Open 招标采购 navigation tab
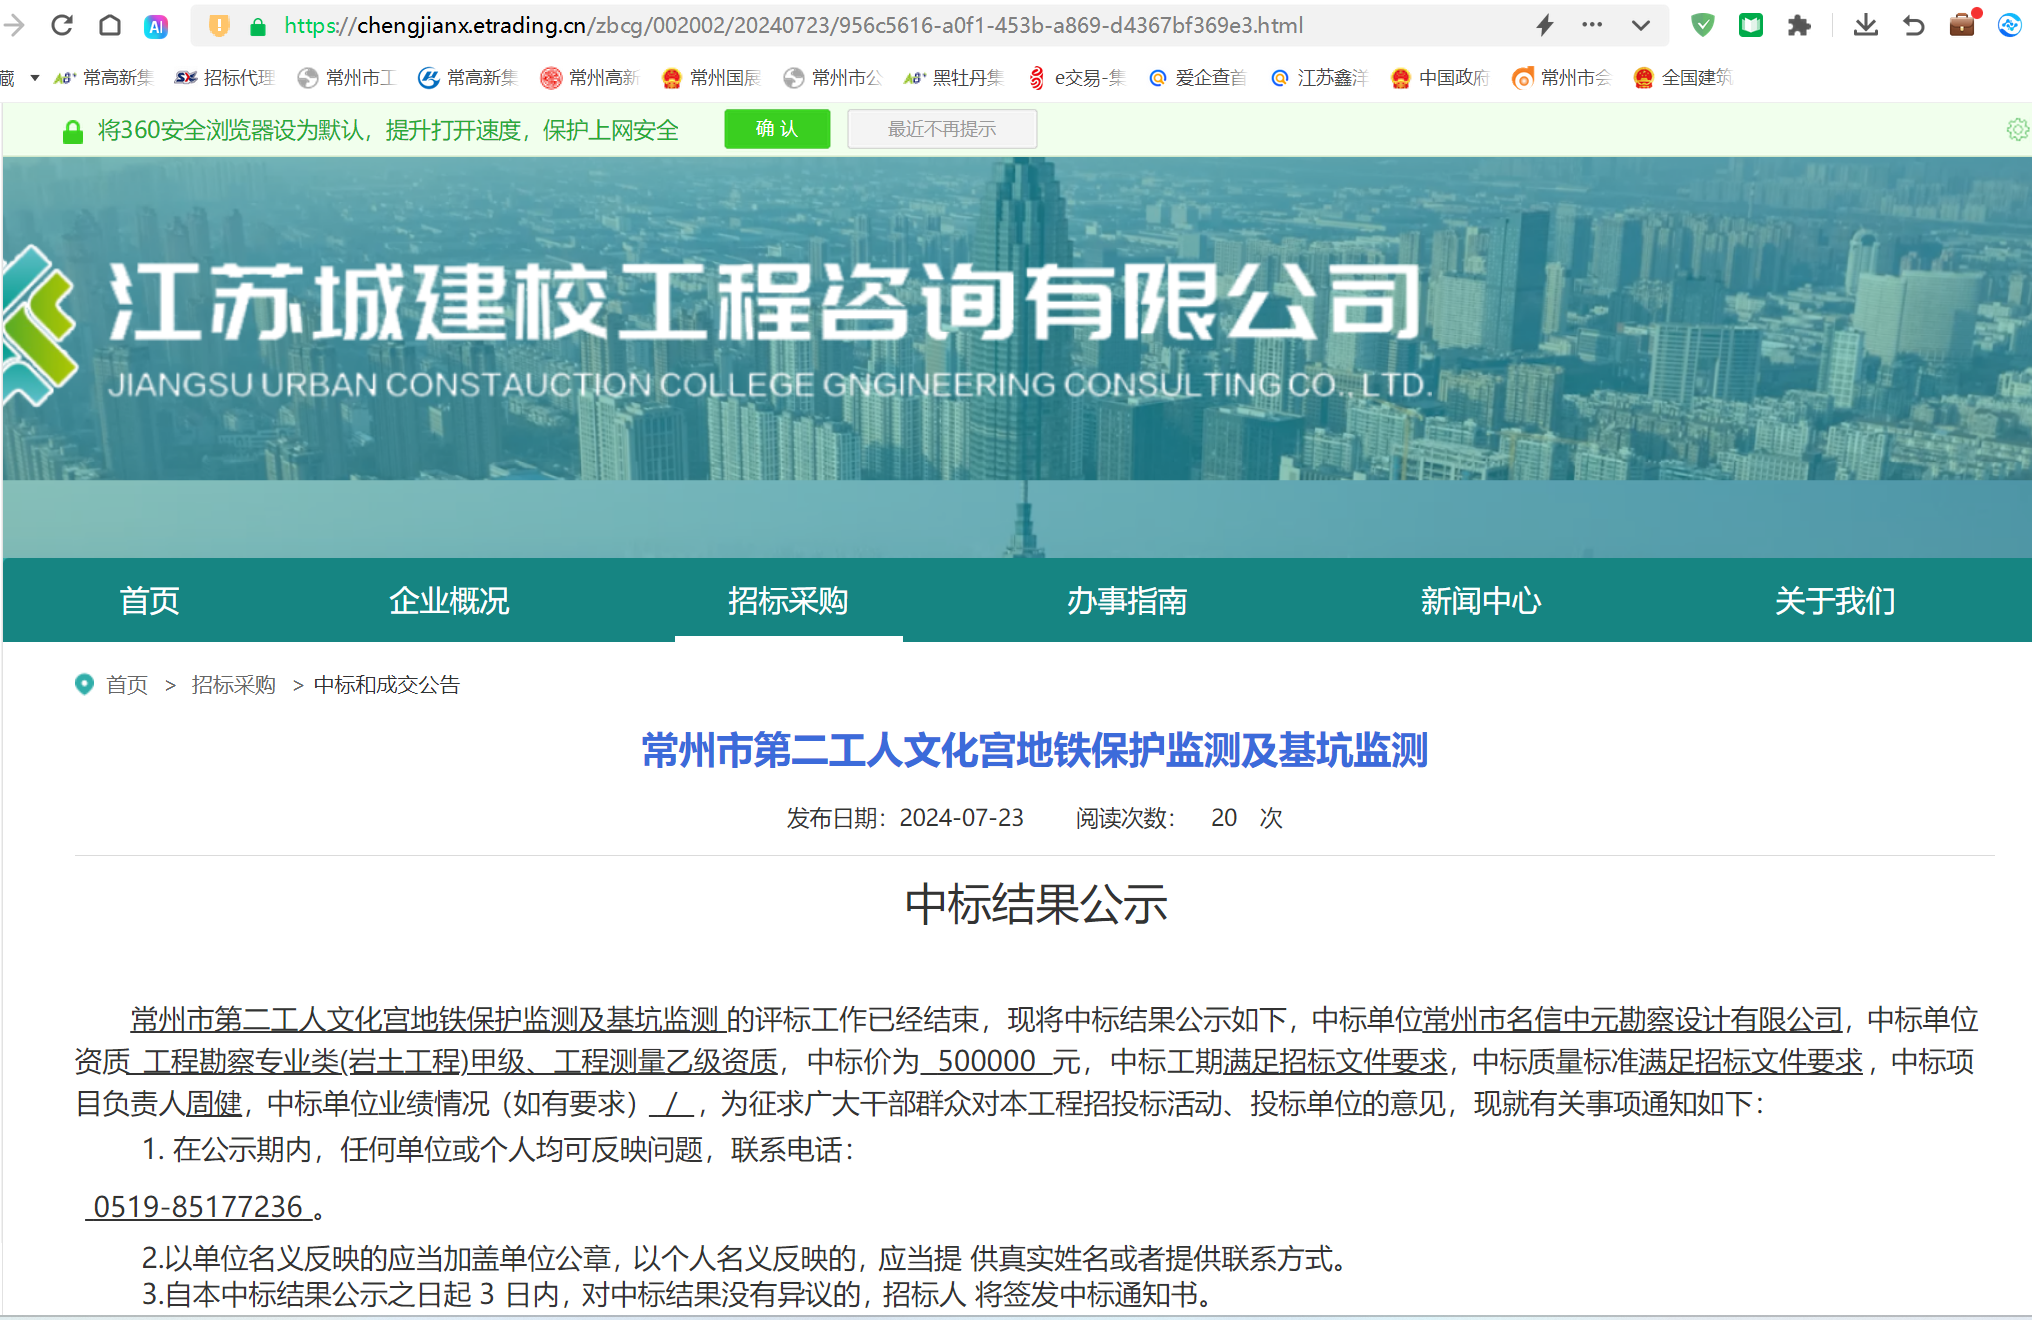Image resolution: width=2032 pixels, height=1320 pixels. tap(788, 600)
